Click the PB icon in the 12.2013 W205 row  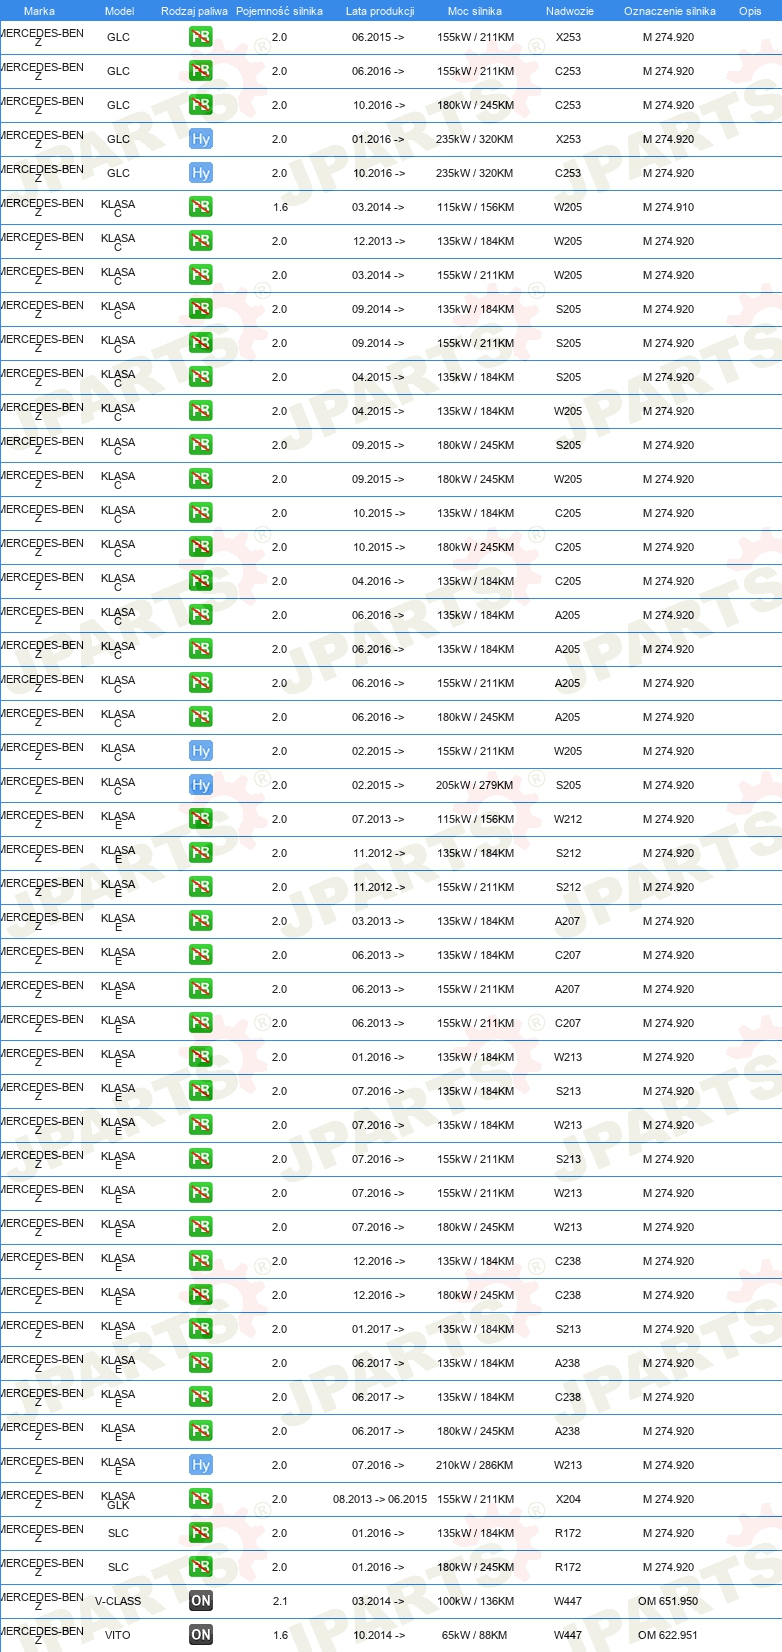201,242
